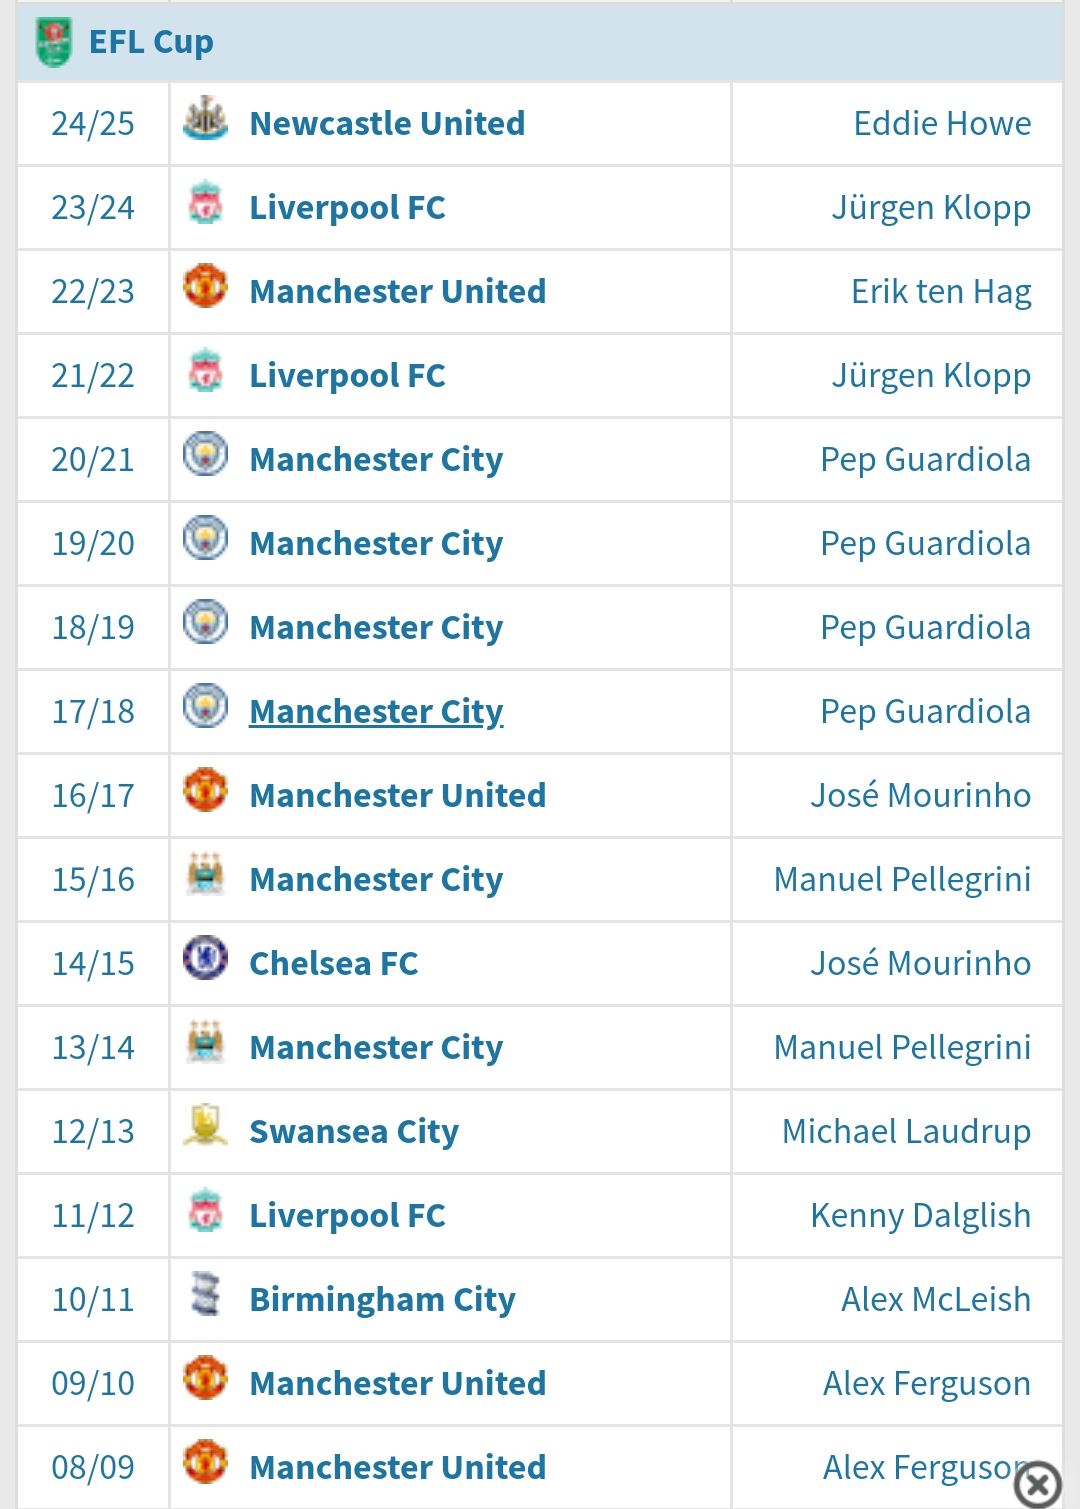Click Manchester City crest in 20/21 row
Viewport: 1080px width, 1509px height.
click(x=206, y=455)
